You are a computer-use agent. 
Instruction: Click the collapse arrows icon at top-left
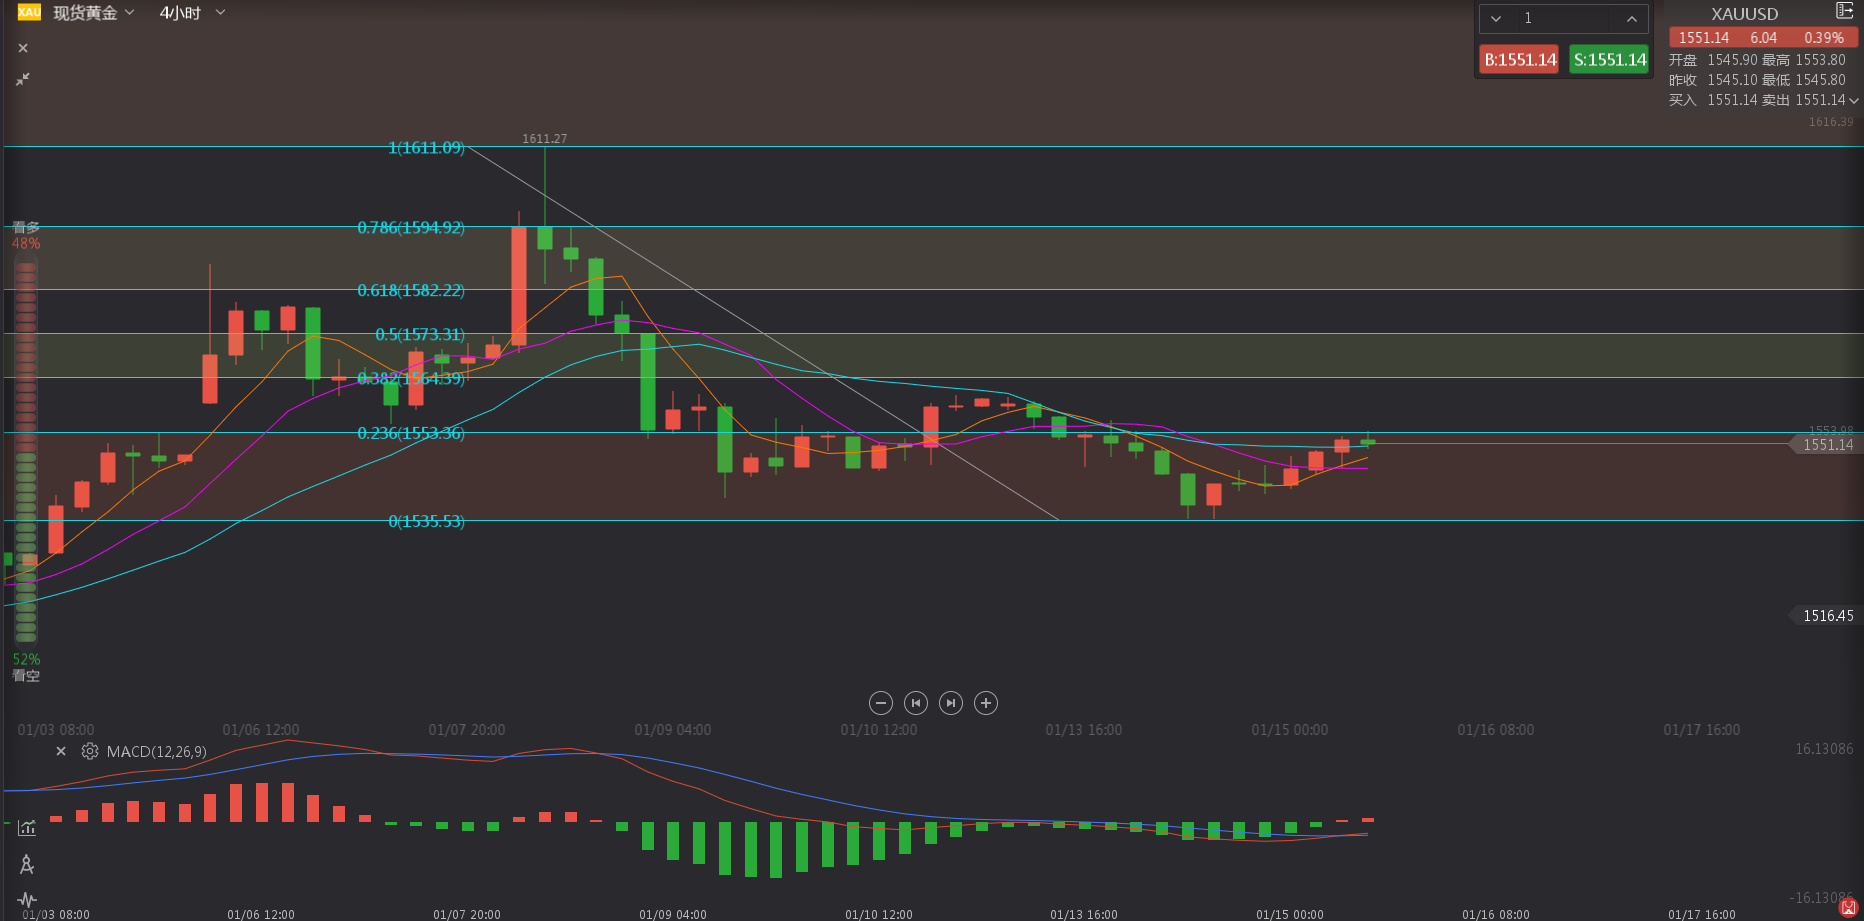coord(23,79)
